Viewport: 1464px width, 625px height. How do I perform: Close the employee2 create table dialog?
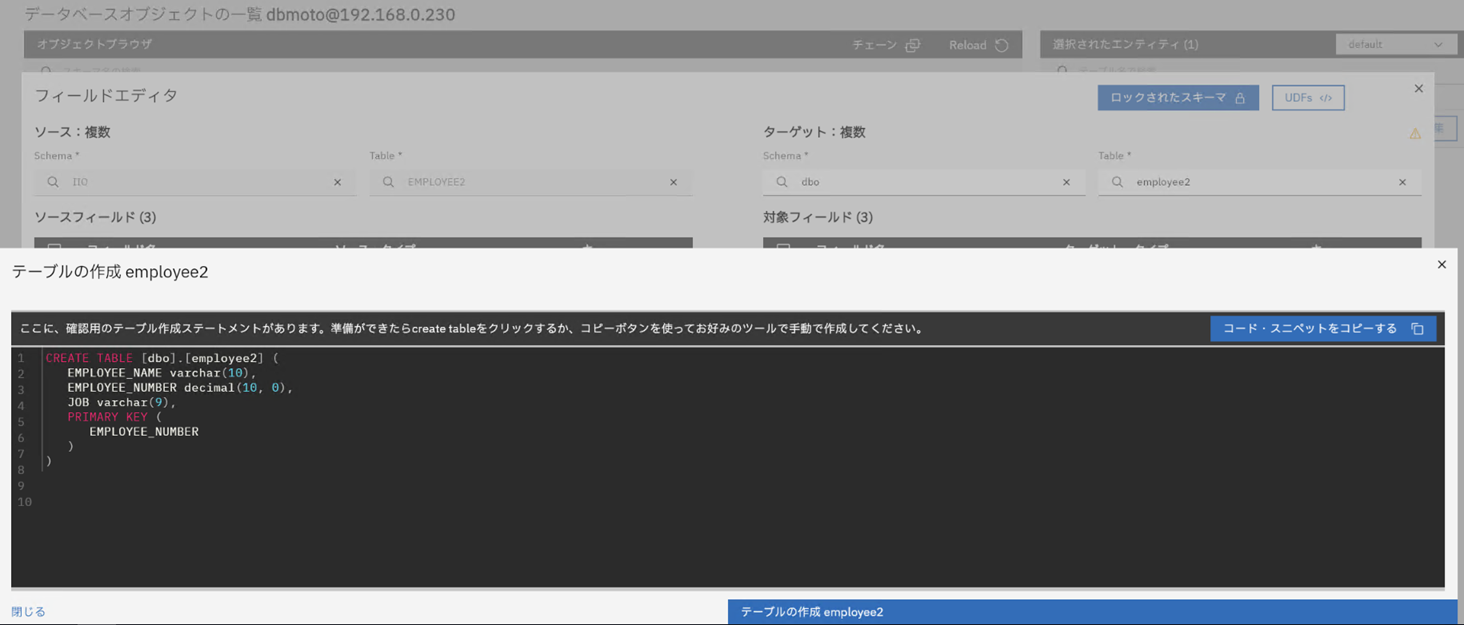[x=1441, y=265]
